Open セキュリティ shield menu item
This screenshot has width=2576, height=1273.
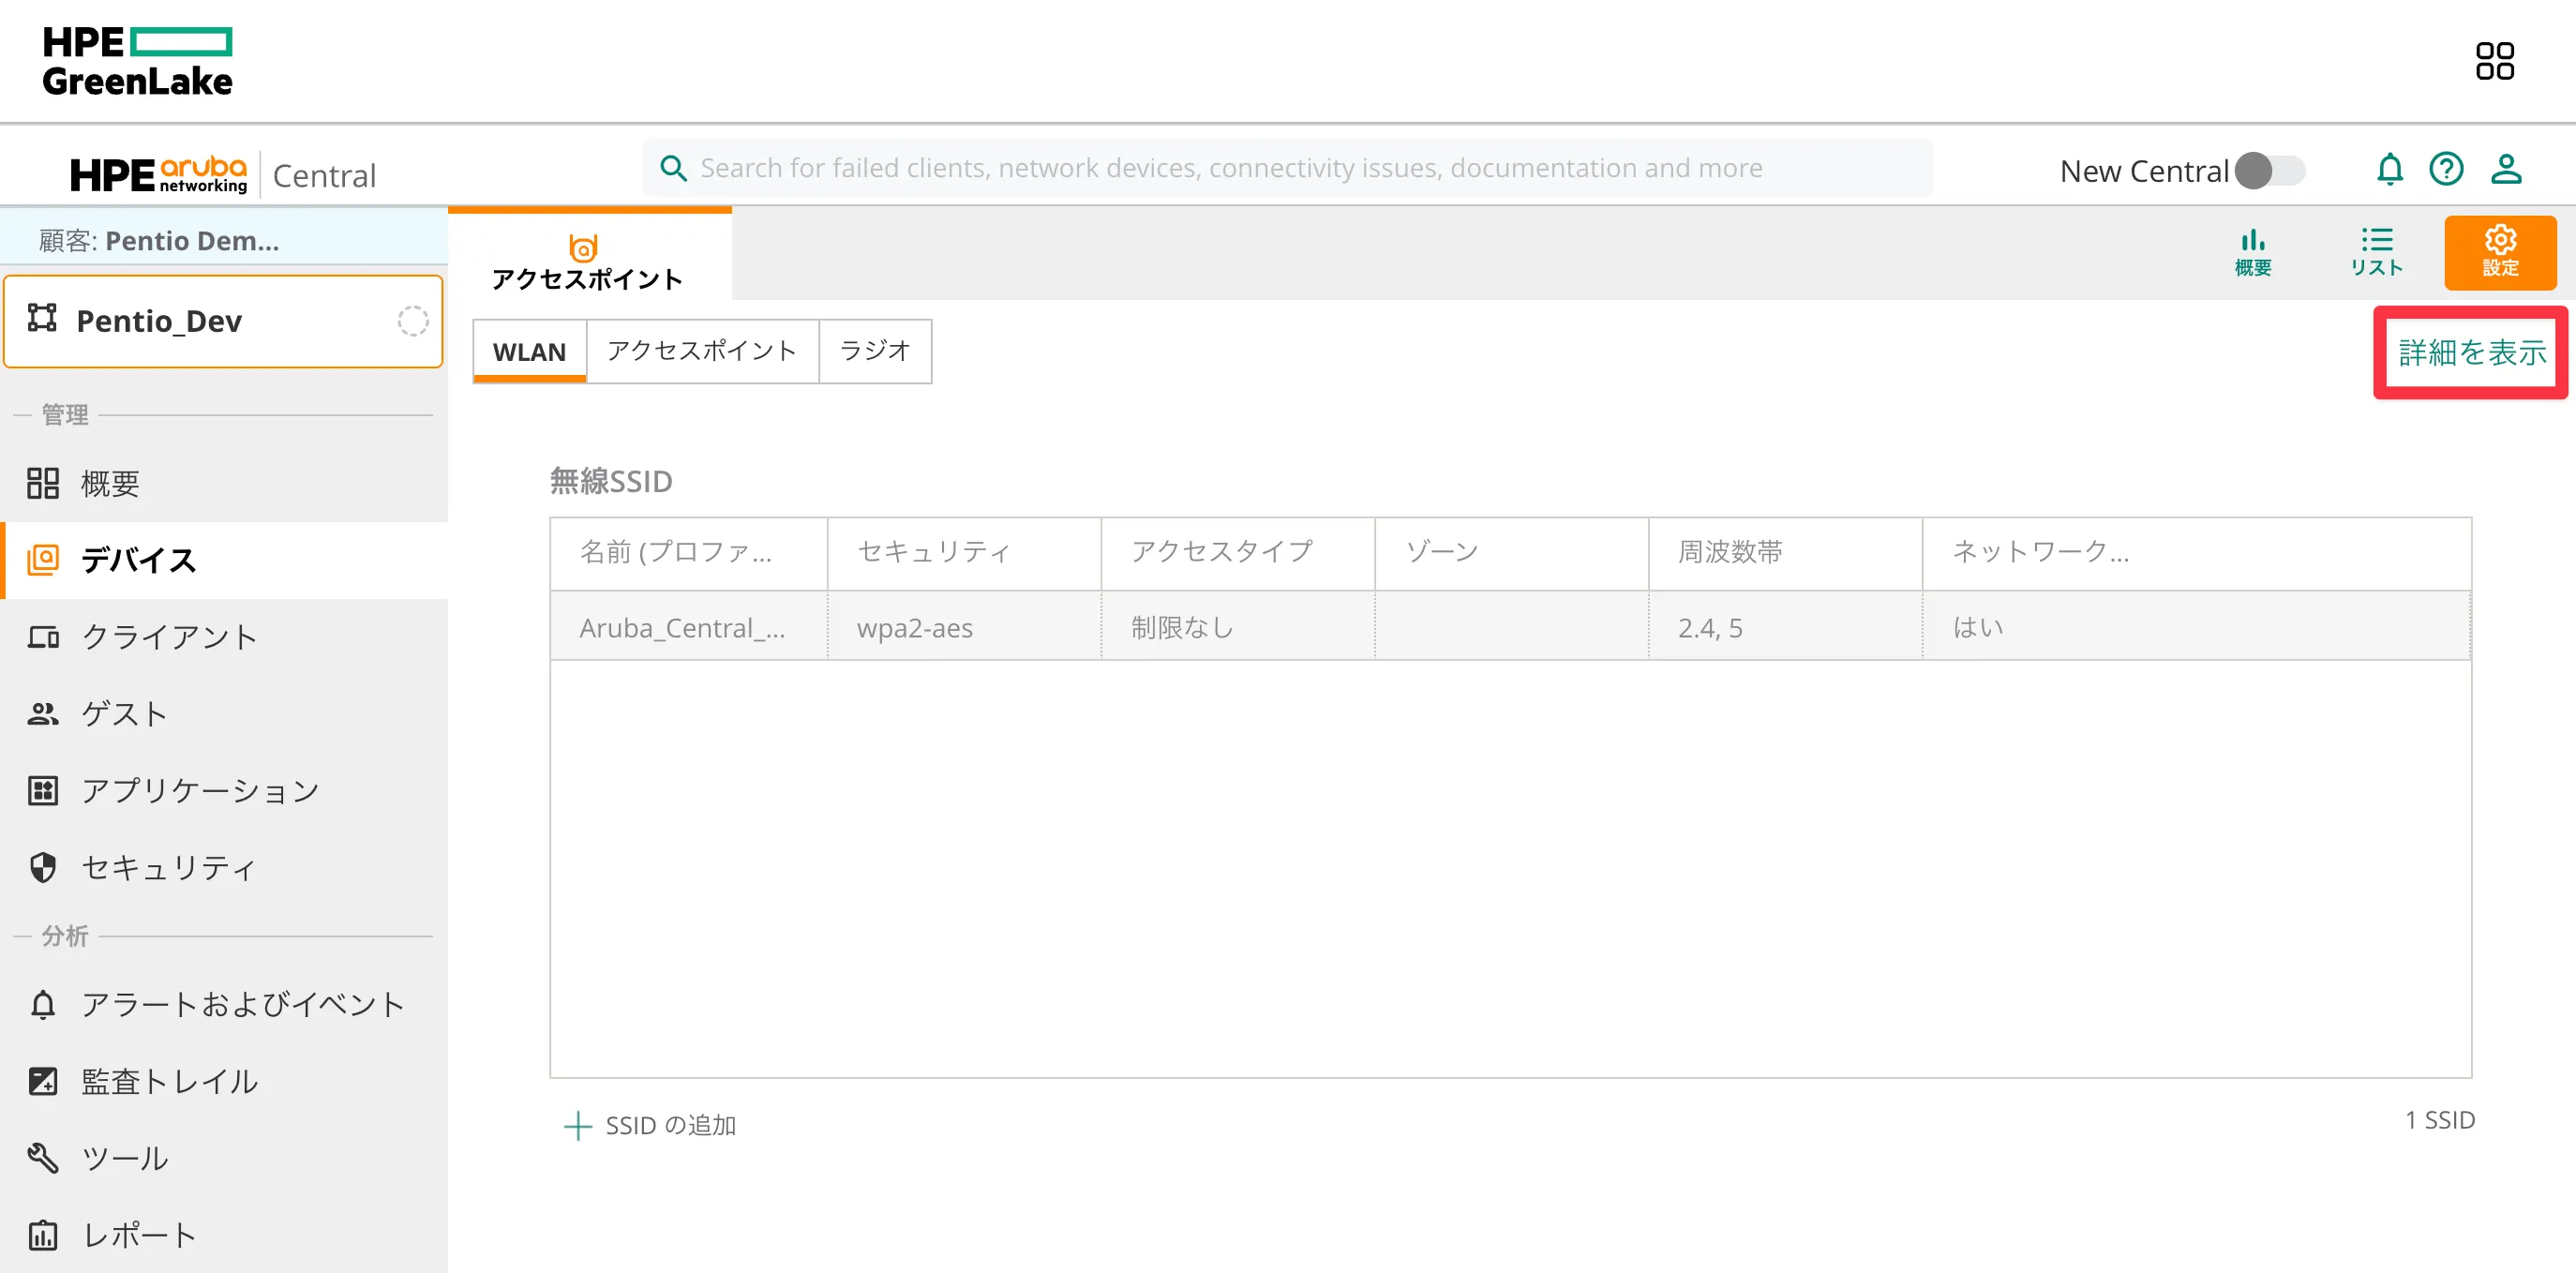(x=168, y=867)
